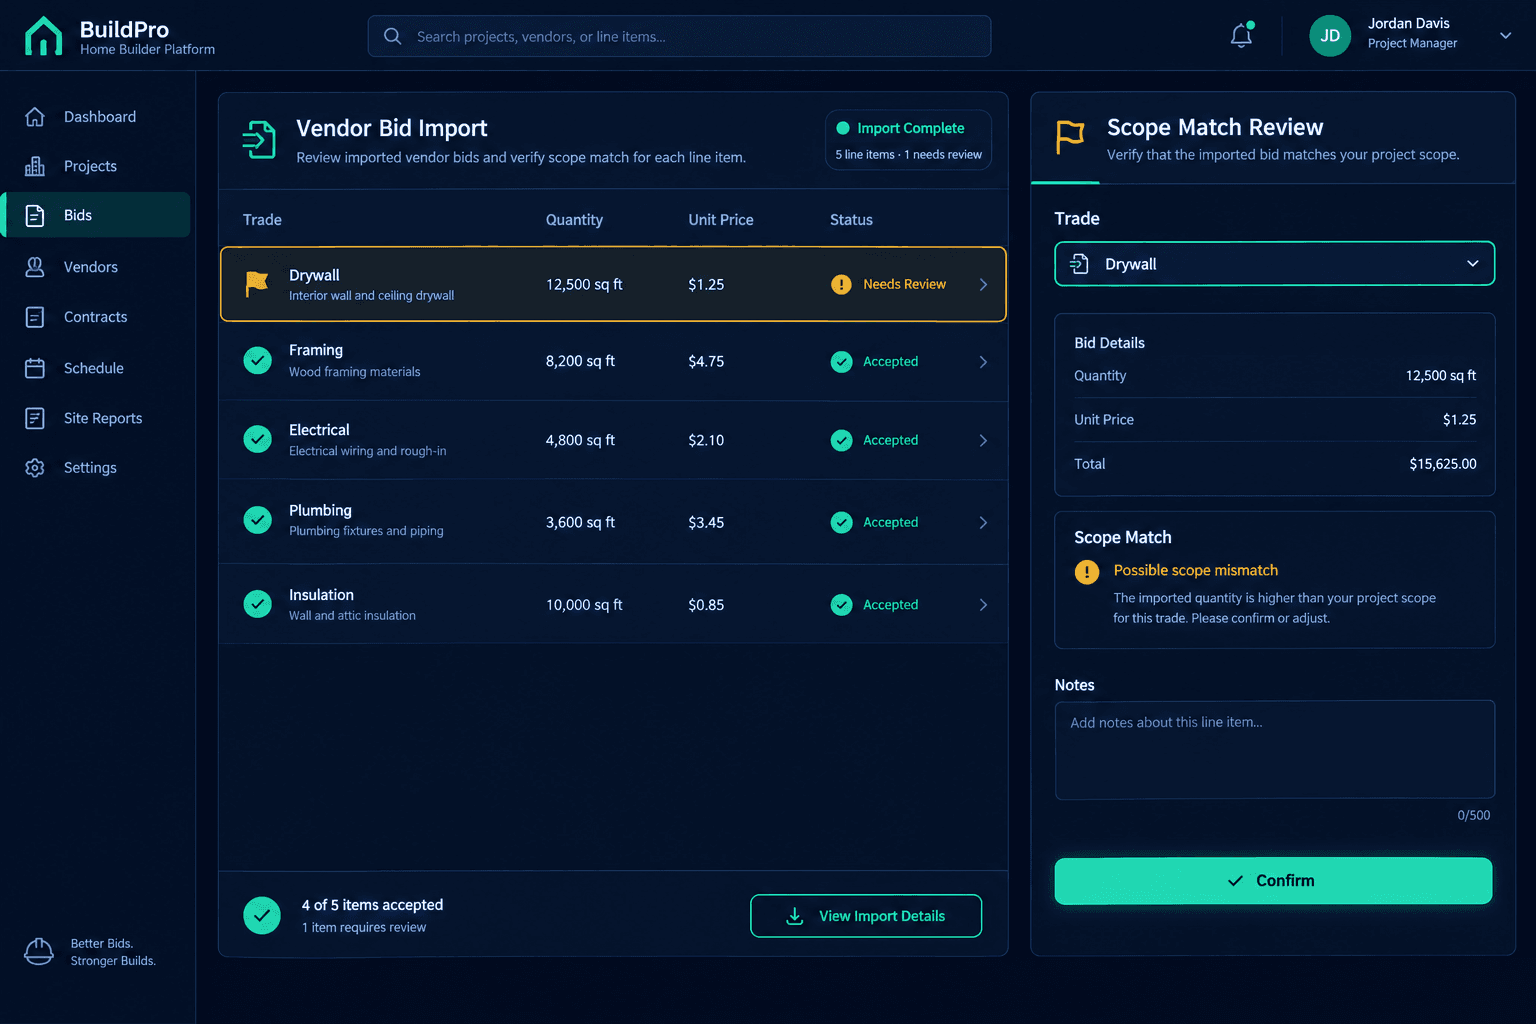Click the Insulation quantity 10,000 sq ft
The width and height of the screenshot is (1536, 1024).
(584, 605)
